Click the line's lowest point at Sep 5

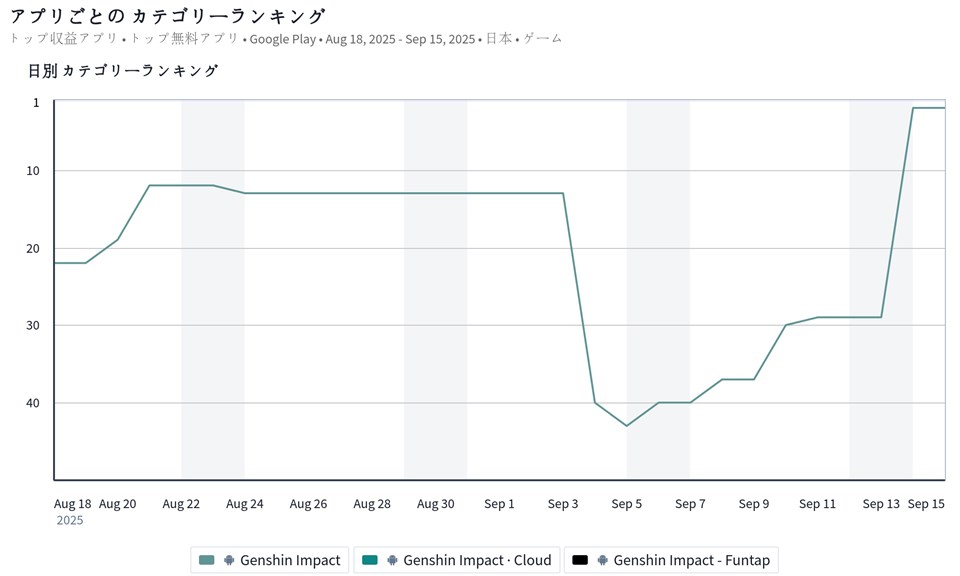pyautogui.click(x=627, y=426)
